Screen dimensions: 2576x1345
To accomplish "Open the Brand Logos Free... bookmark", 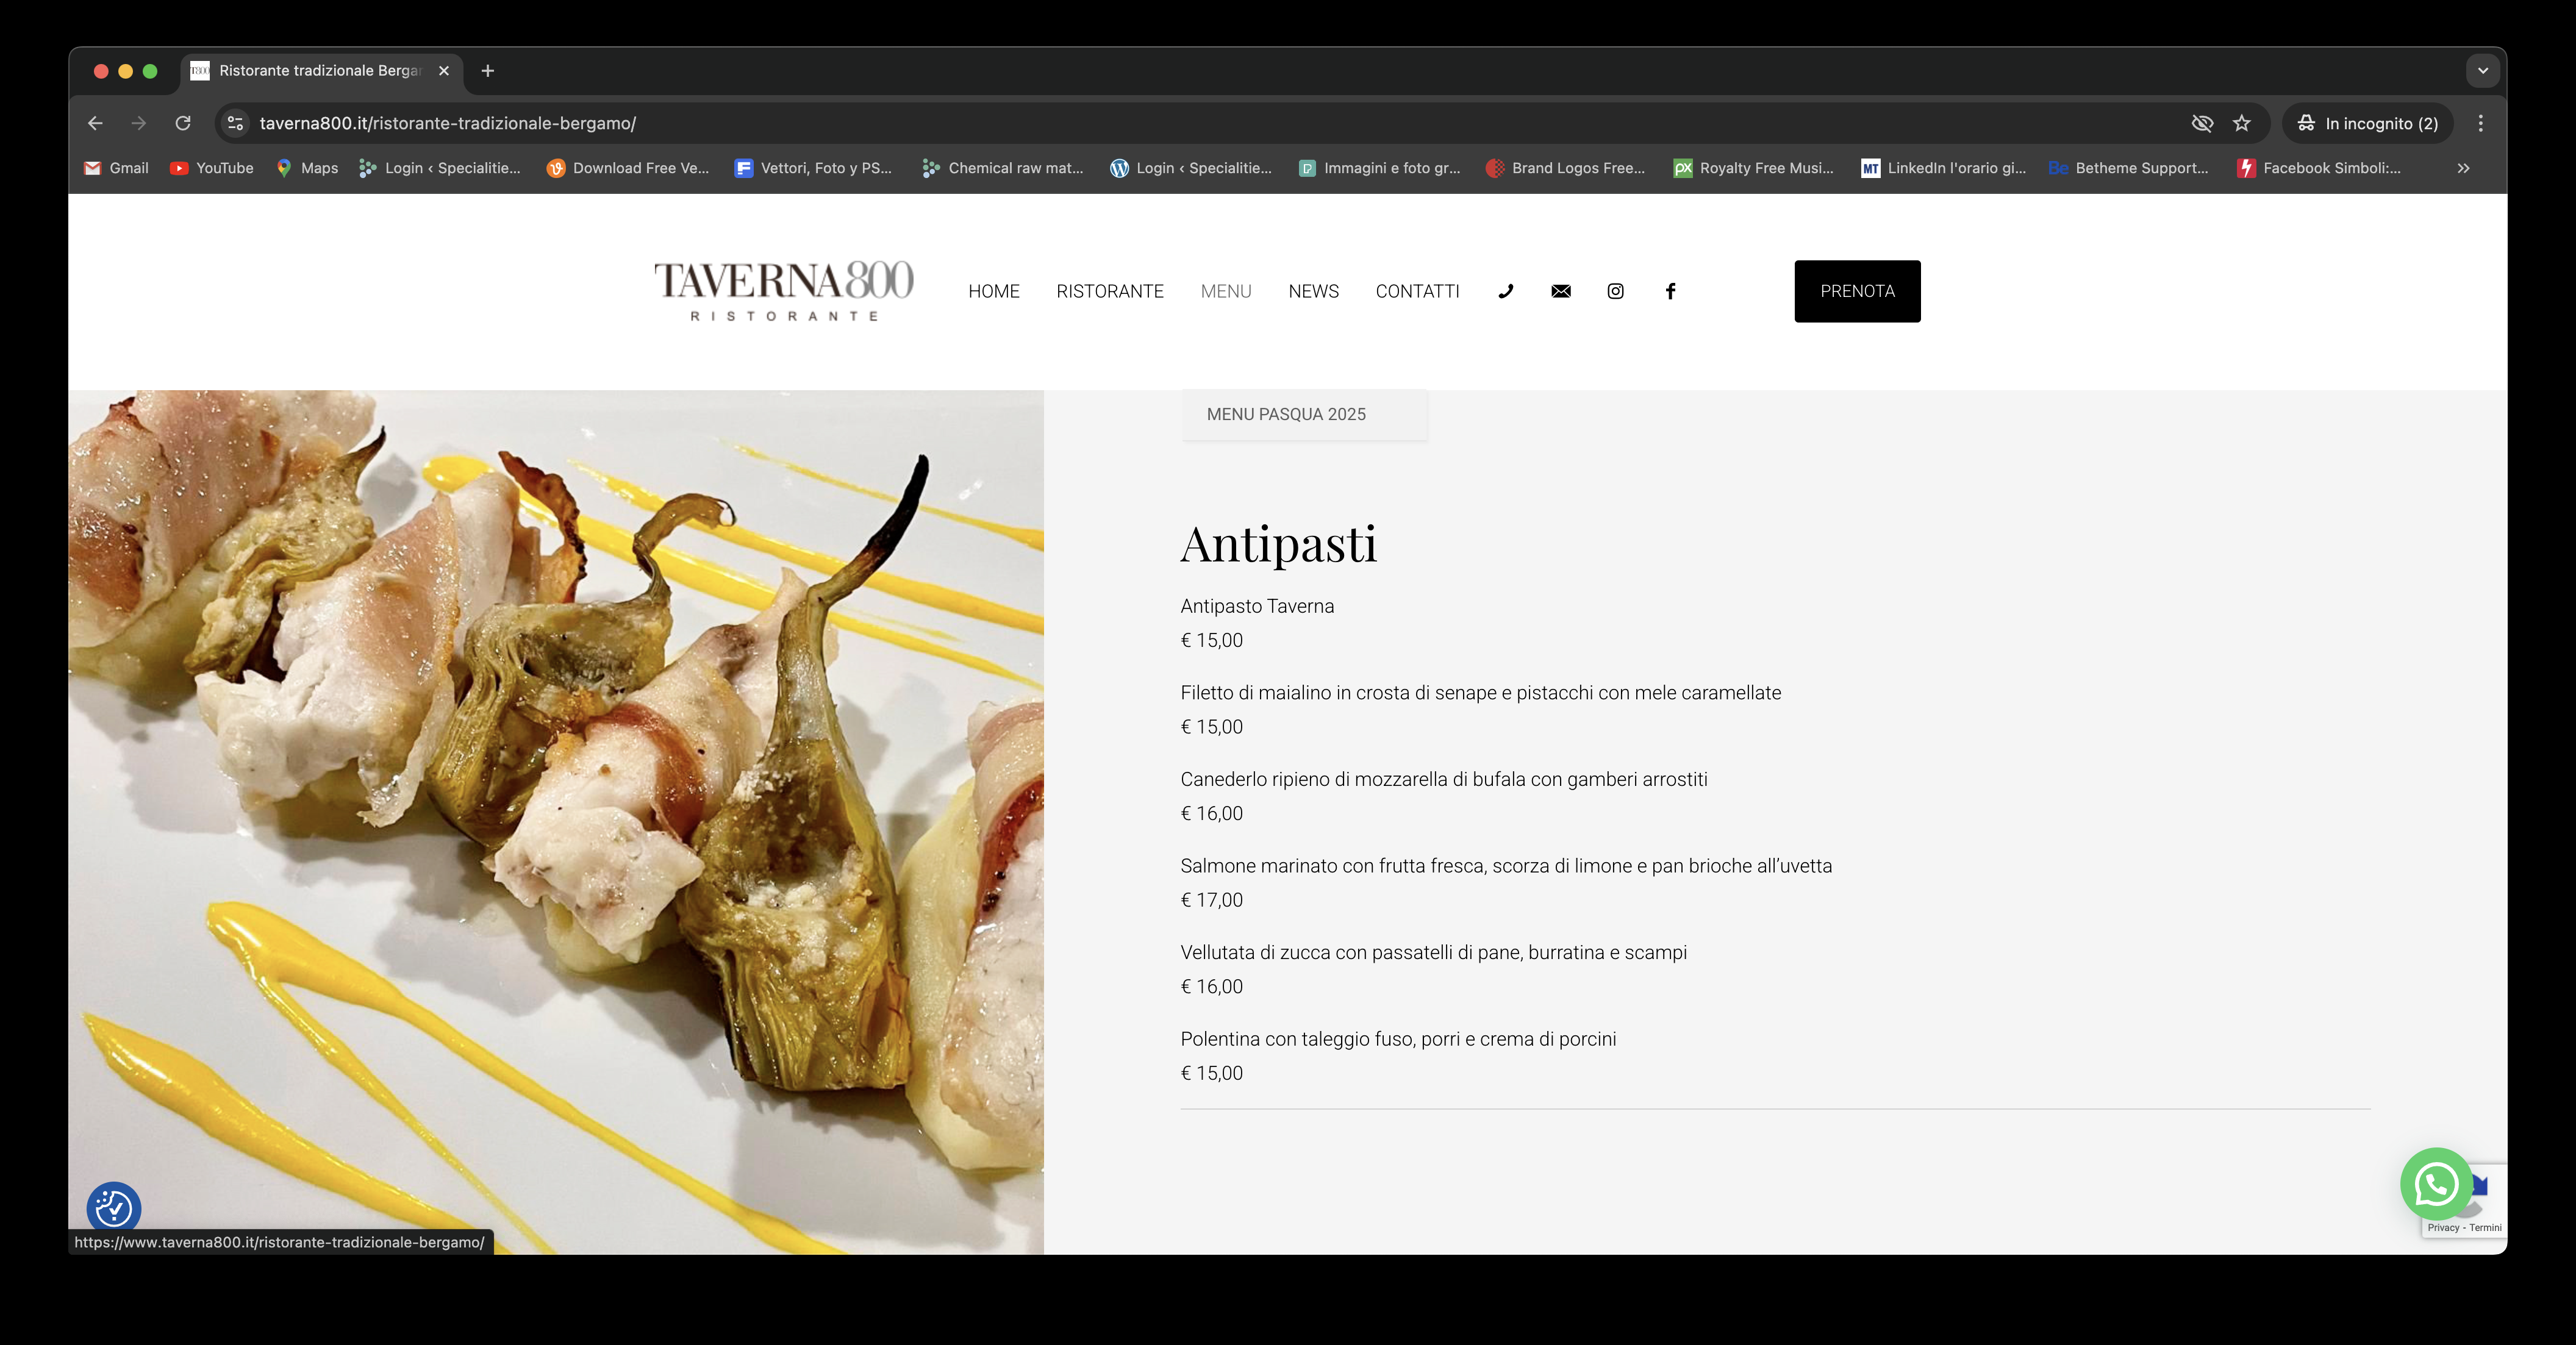I will [1566, 168].
